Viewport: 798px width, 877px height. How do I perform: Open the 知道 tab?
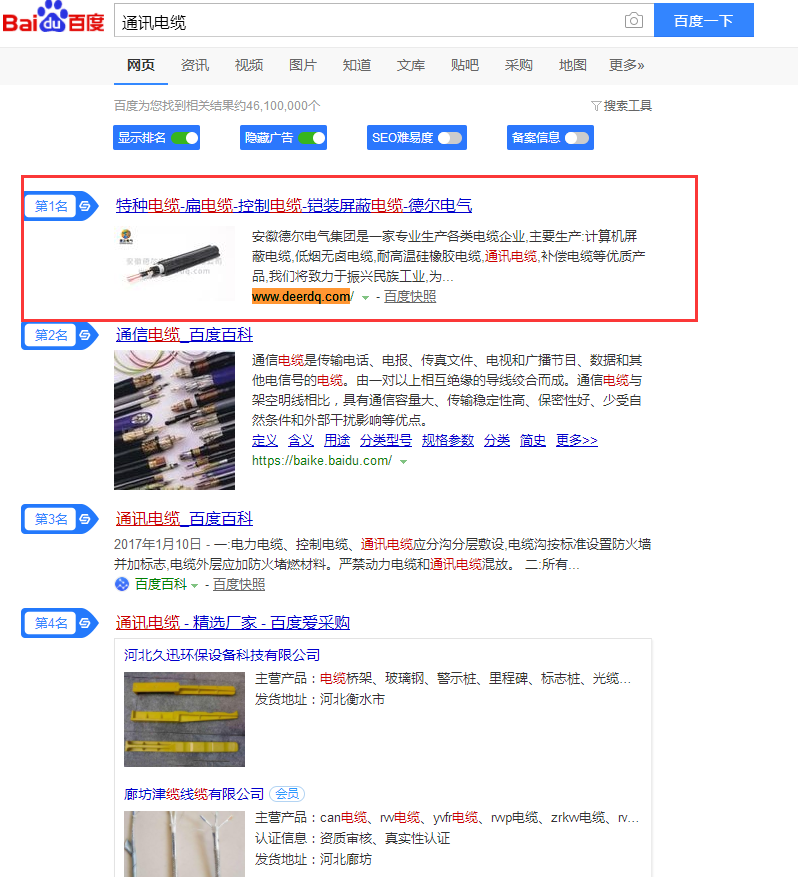click(357, 65)
